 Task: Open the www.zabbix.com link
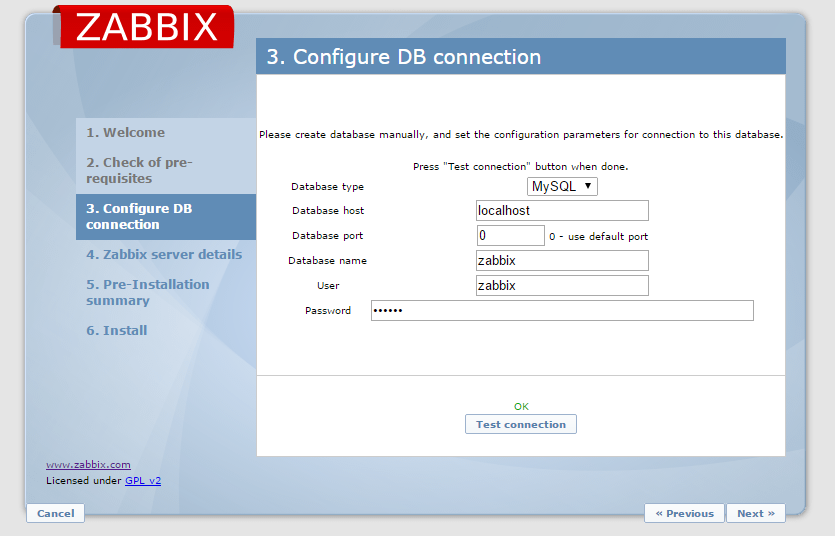88,465
